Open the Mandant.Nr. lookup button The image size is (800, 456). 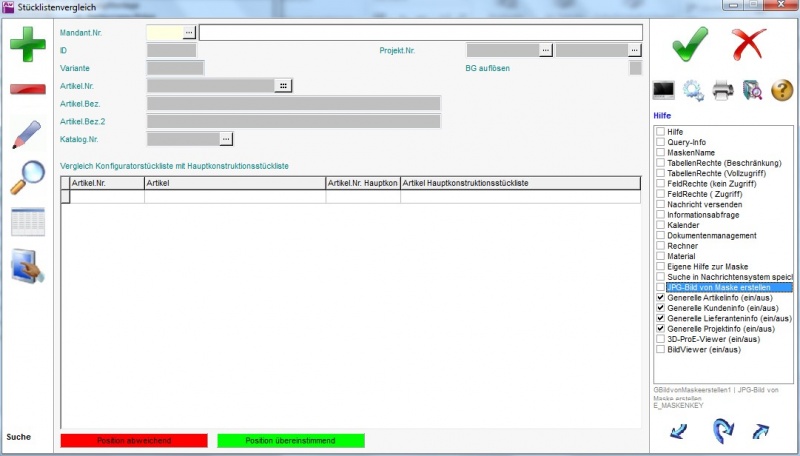point(190,33)
